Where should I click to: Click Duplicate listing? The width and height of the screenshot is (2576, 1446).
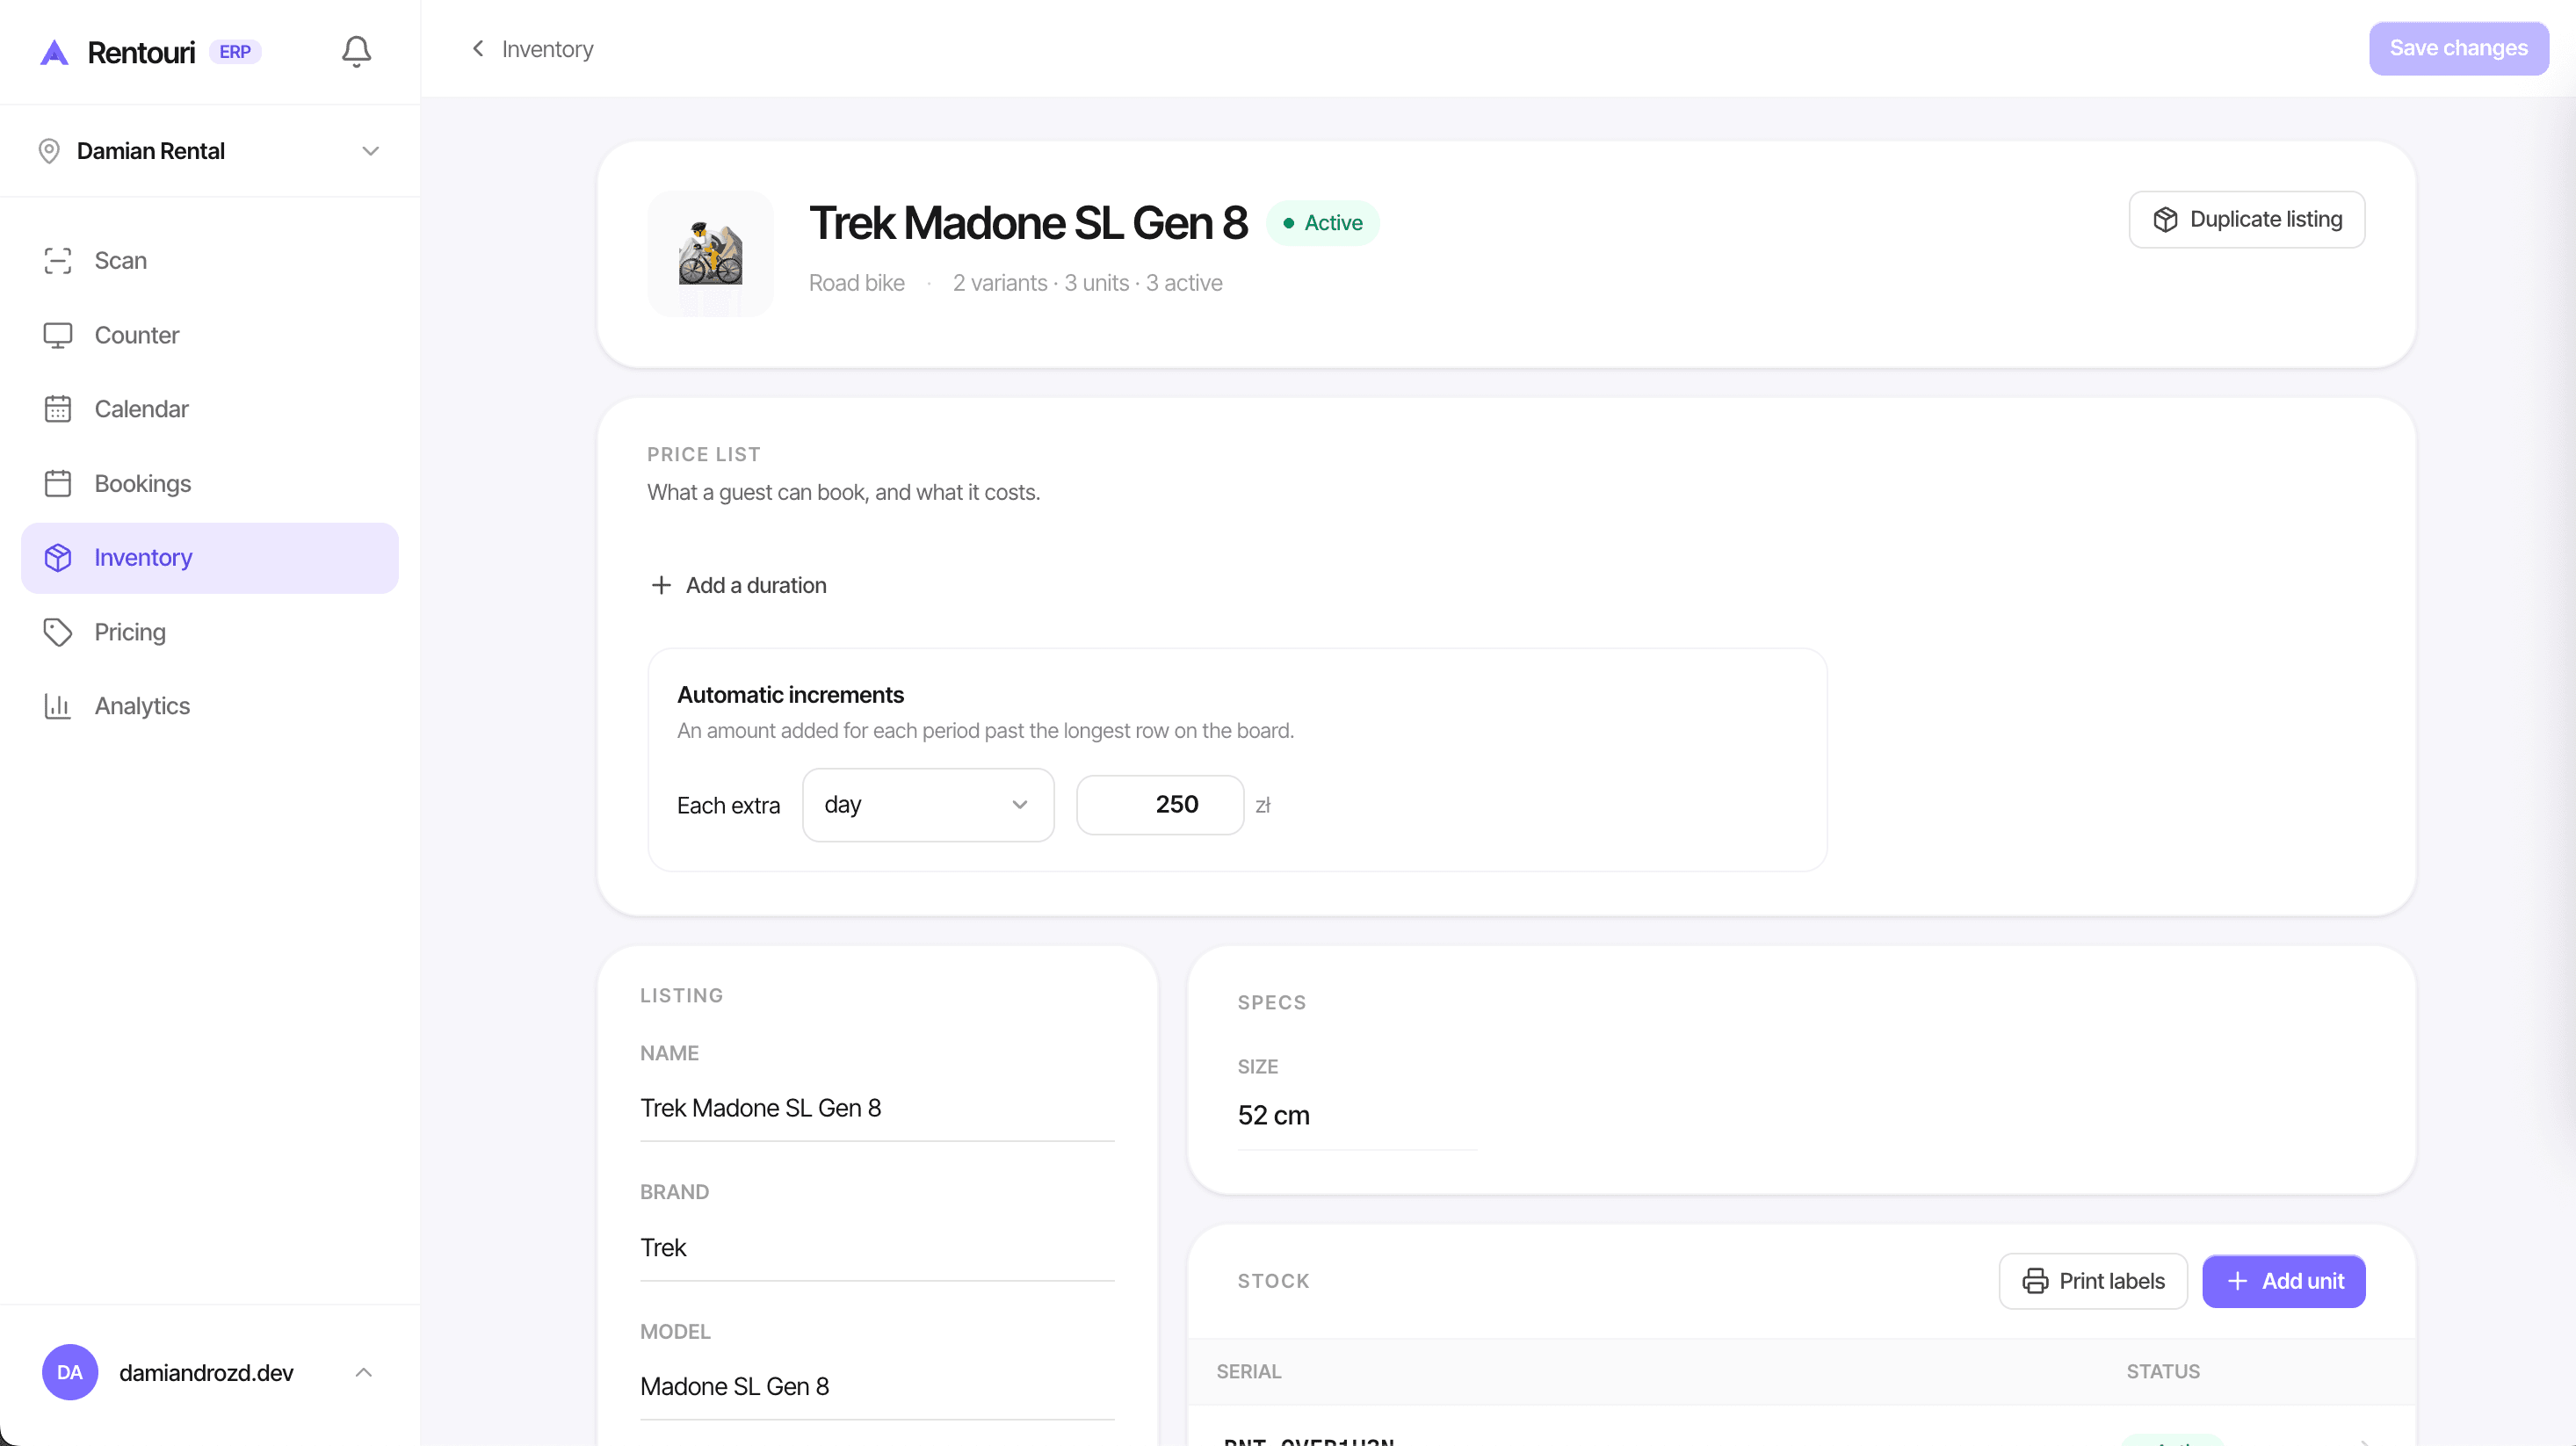2246,220
